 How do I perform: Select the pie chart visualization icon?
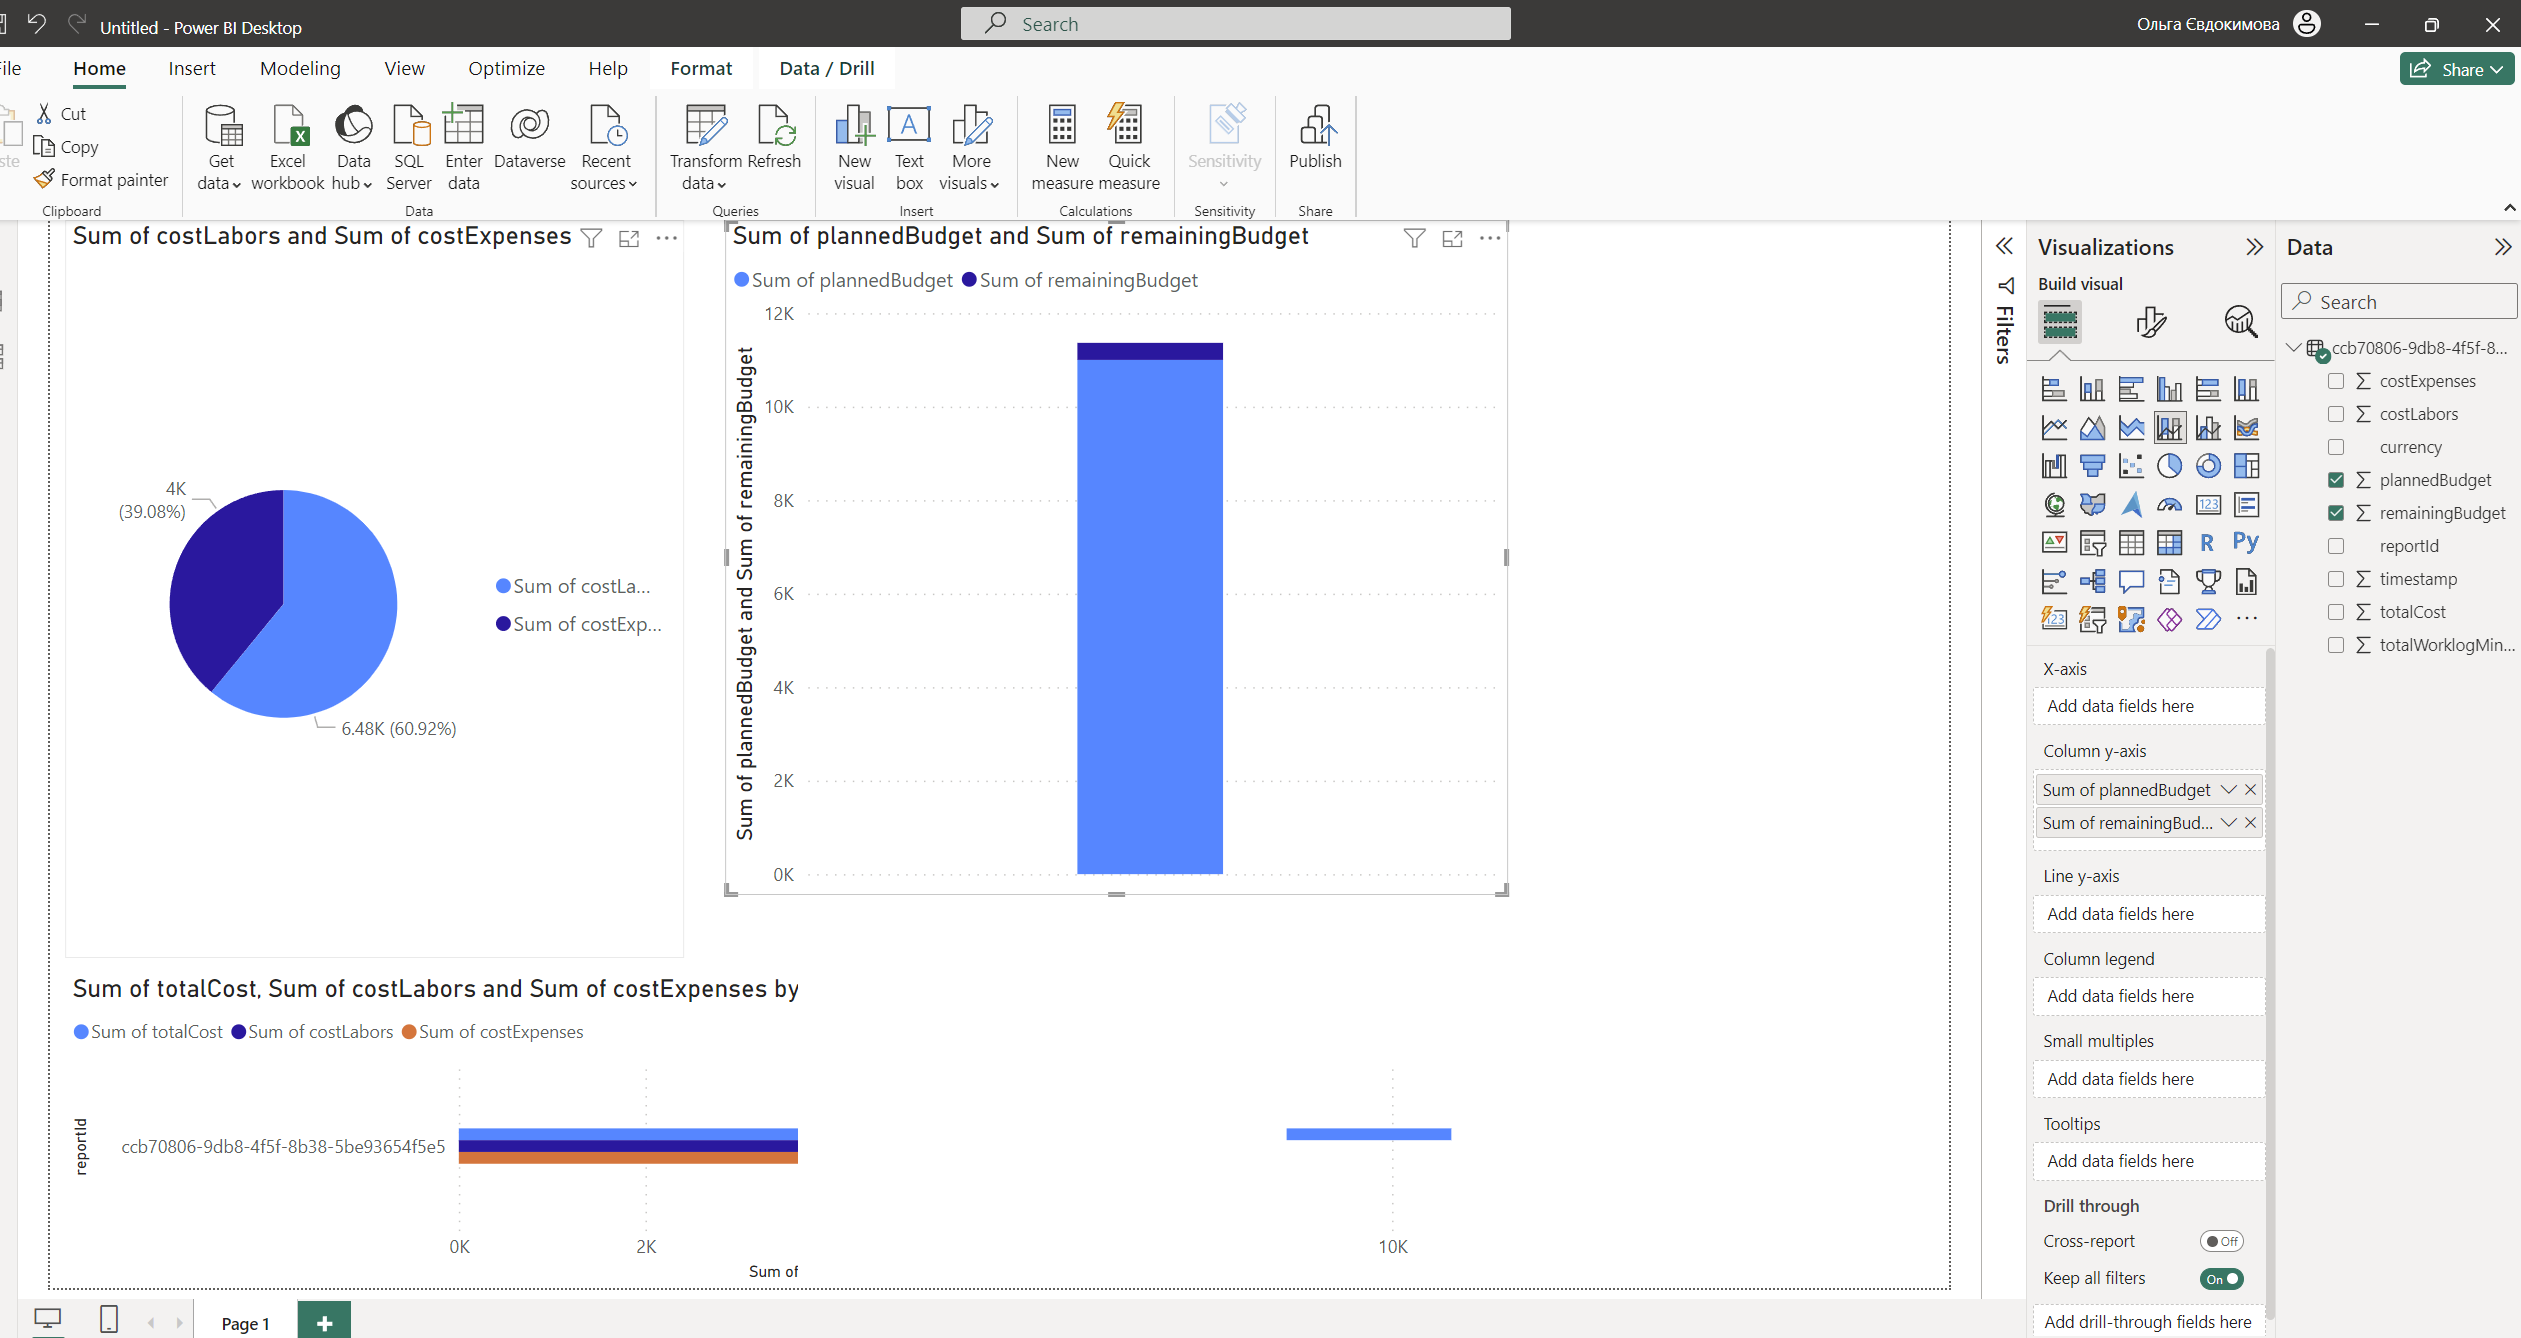point(2171,466)
